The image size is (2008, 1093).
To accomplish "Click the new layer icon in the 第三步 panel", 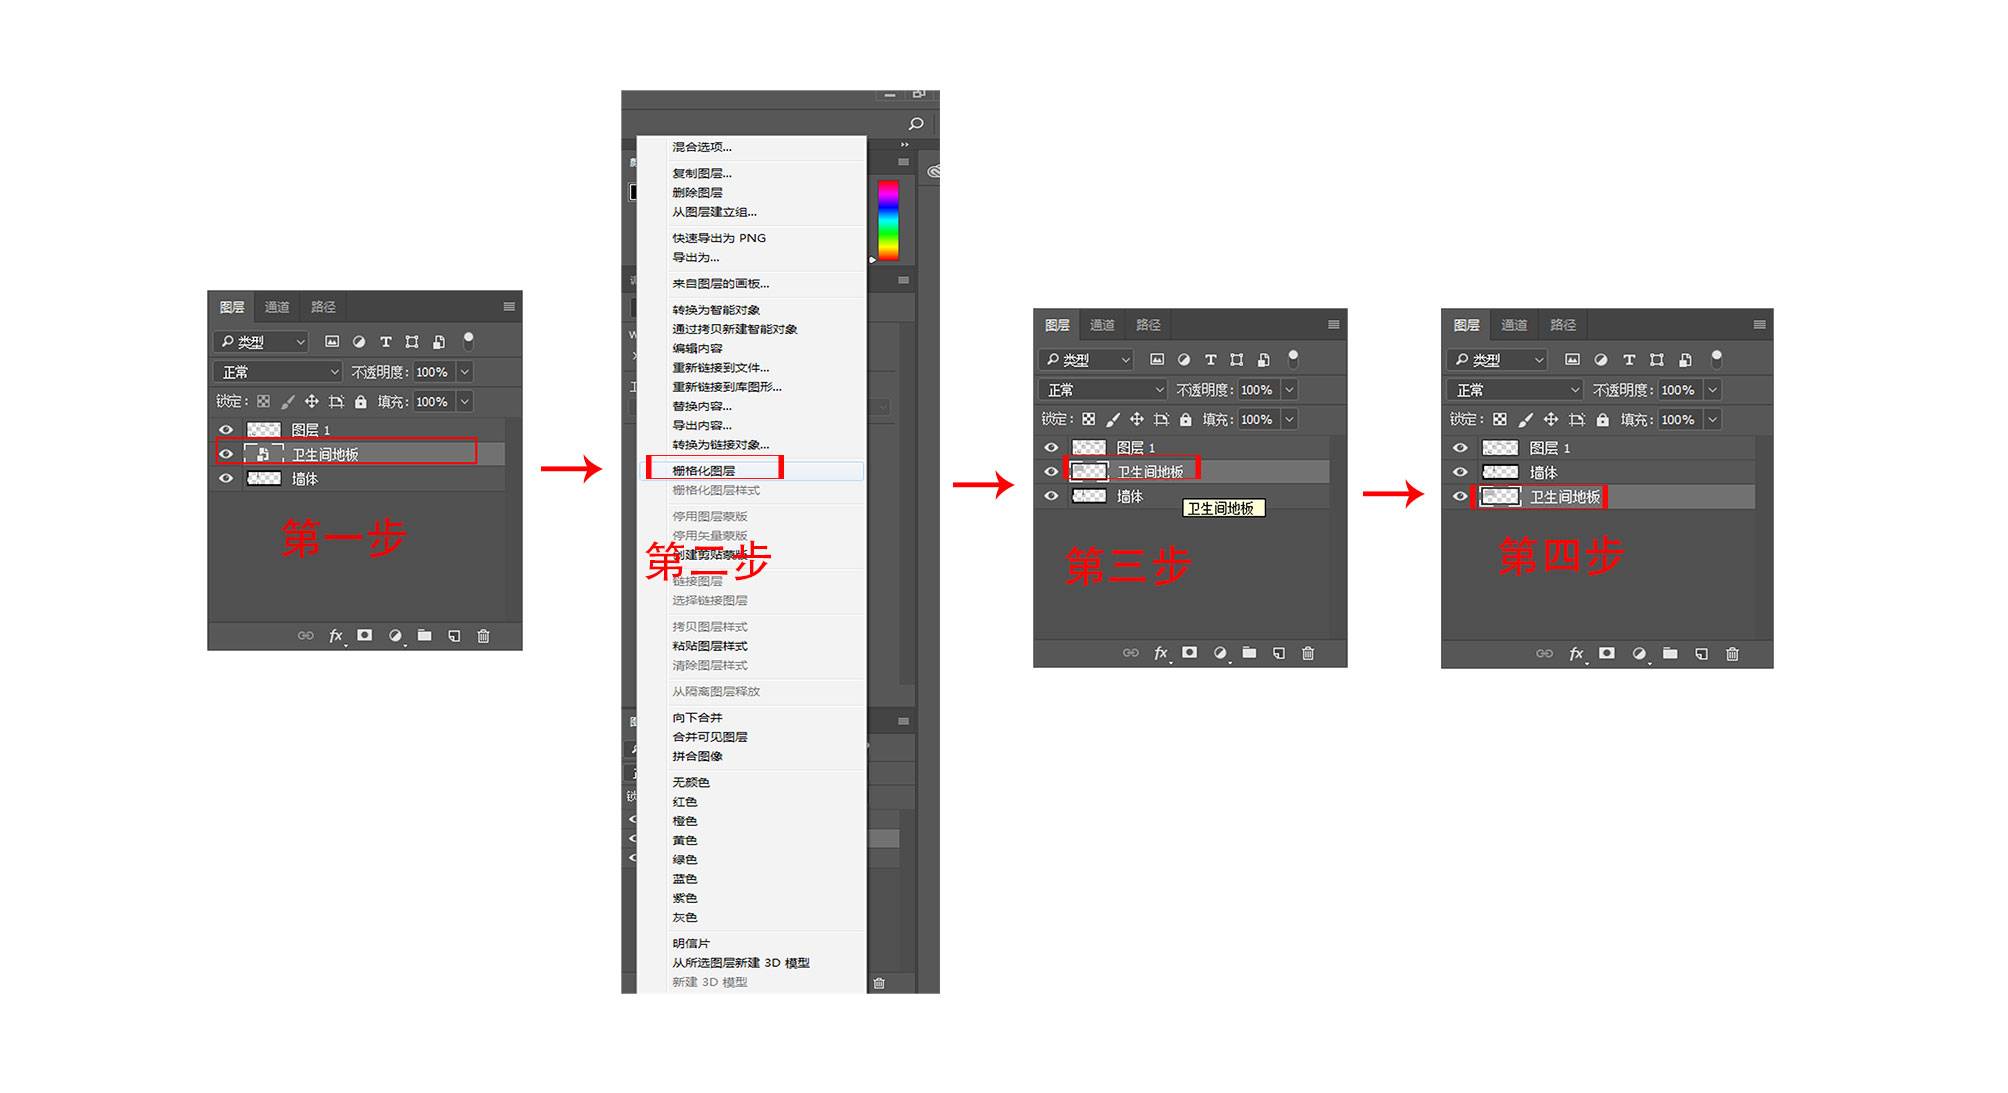I will (x=1278, y=653).
